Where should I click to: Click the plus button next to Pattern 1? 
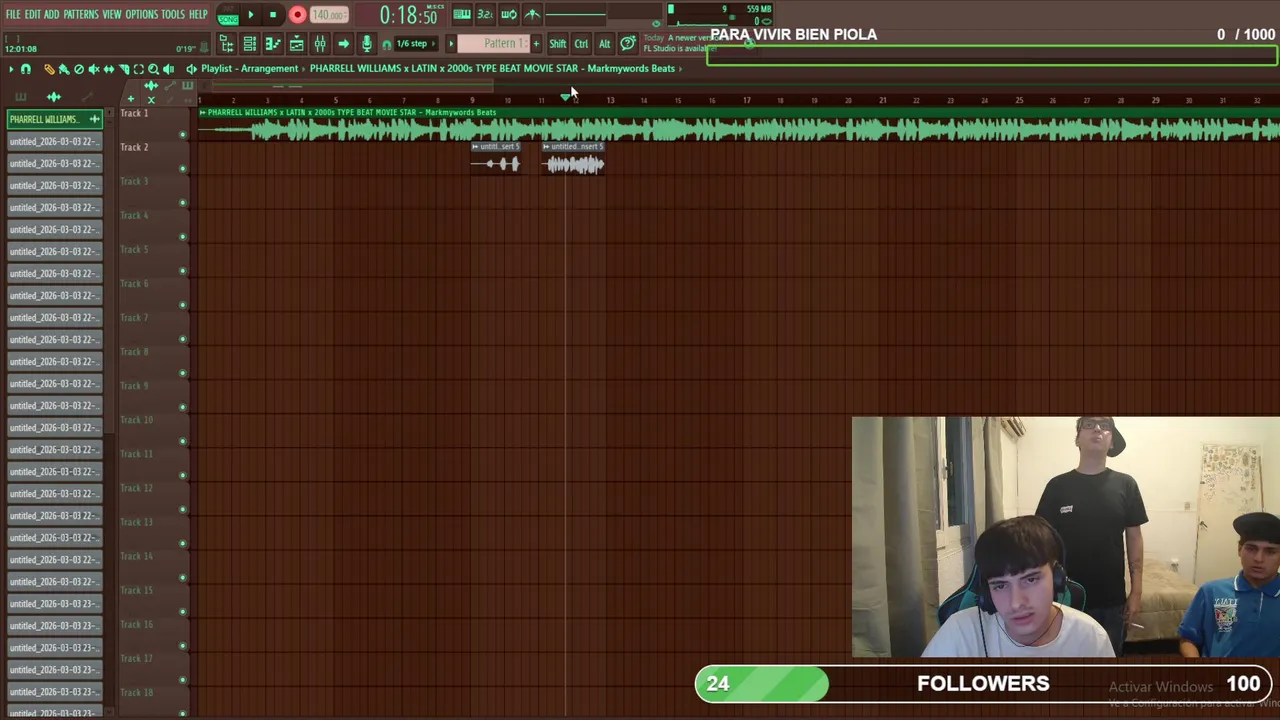pyautogui.click(x=536, y=43)
